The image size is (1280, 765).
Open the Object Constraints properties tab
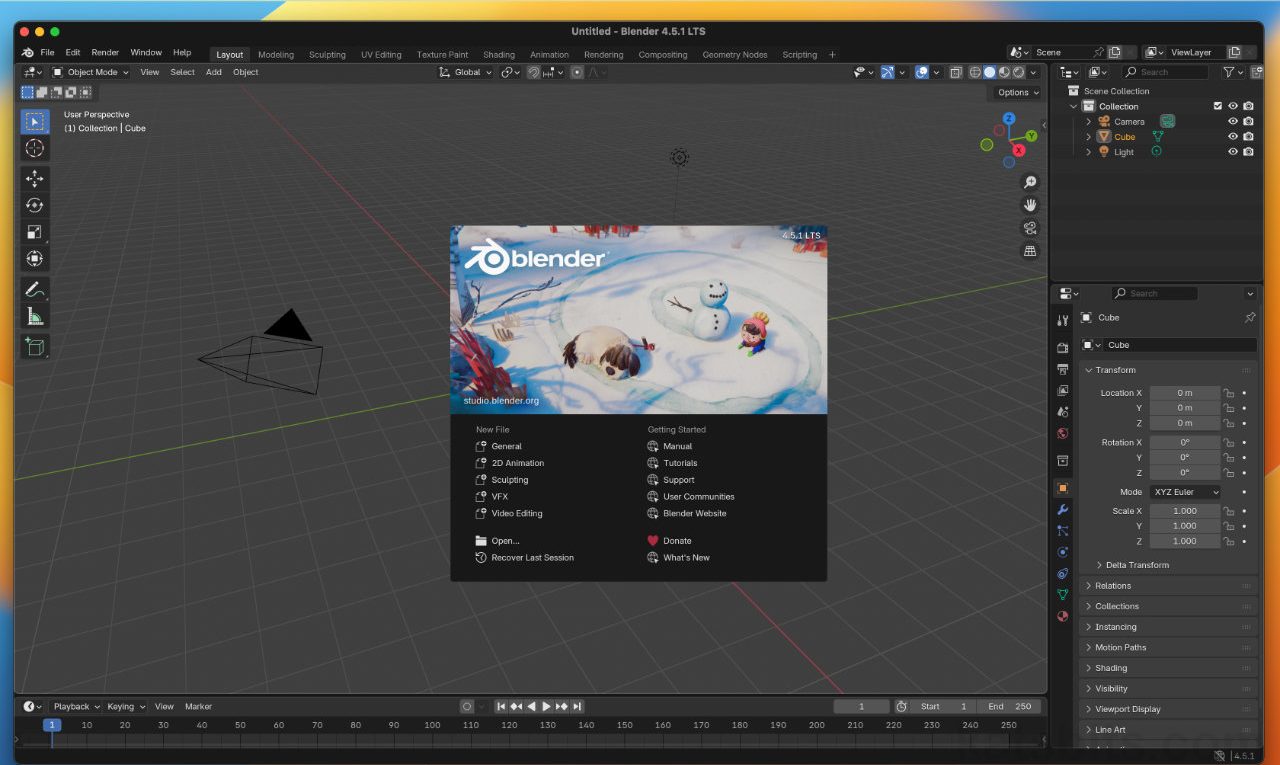1063,574
